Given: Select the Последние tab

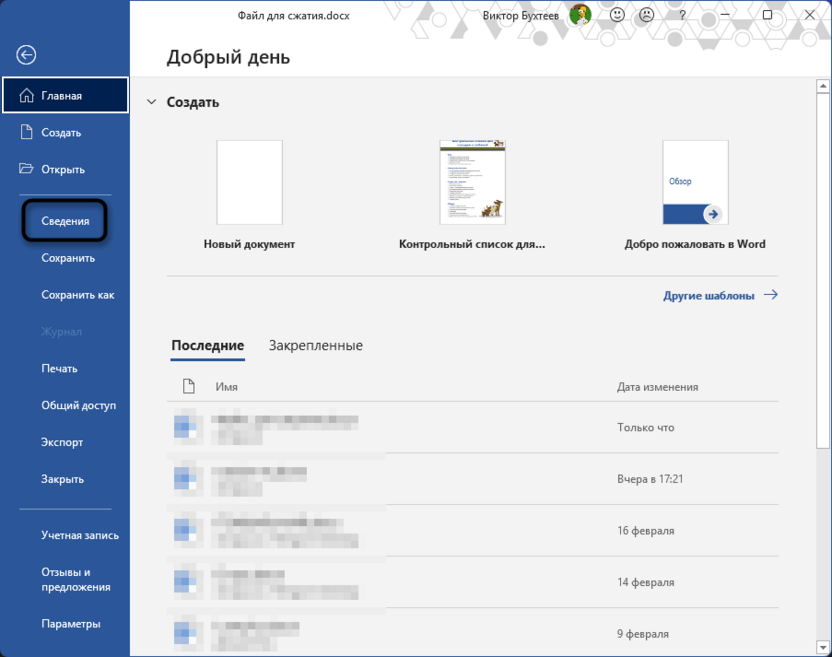Looking at the screenshot, I should [207, 345].
